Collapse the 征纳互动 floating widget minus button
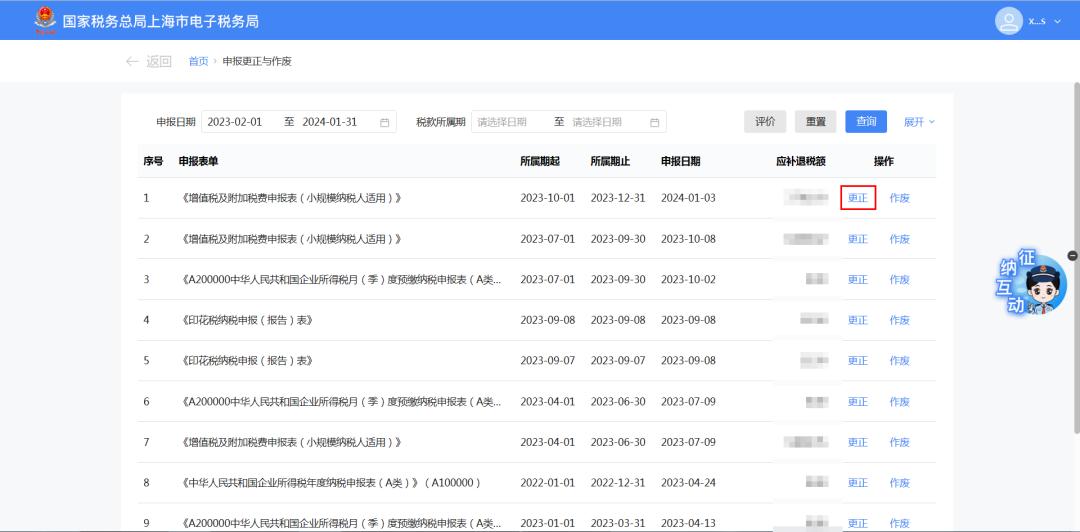 1072,256
